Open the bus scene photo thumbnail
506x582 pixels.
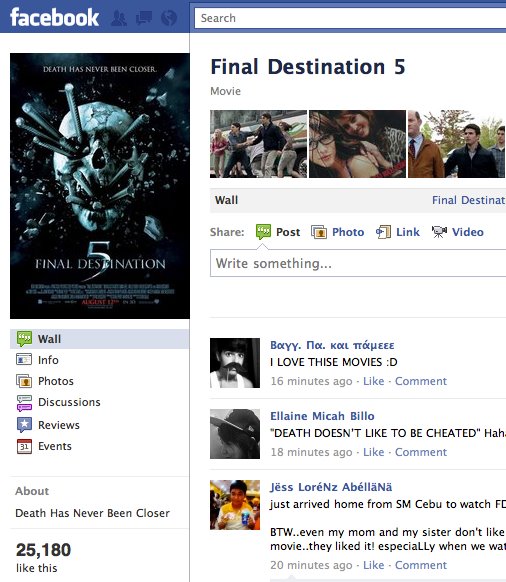(258, 144)
